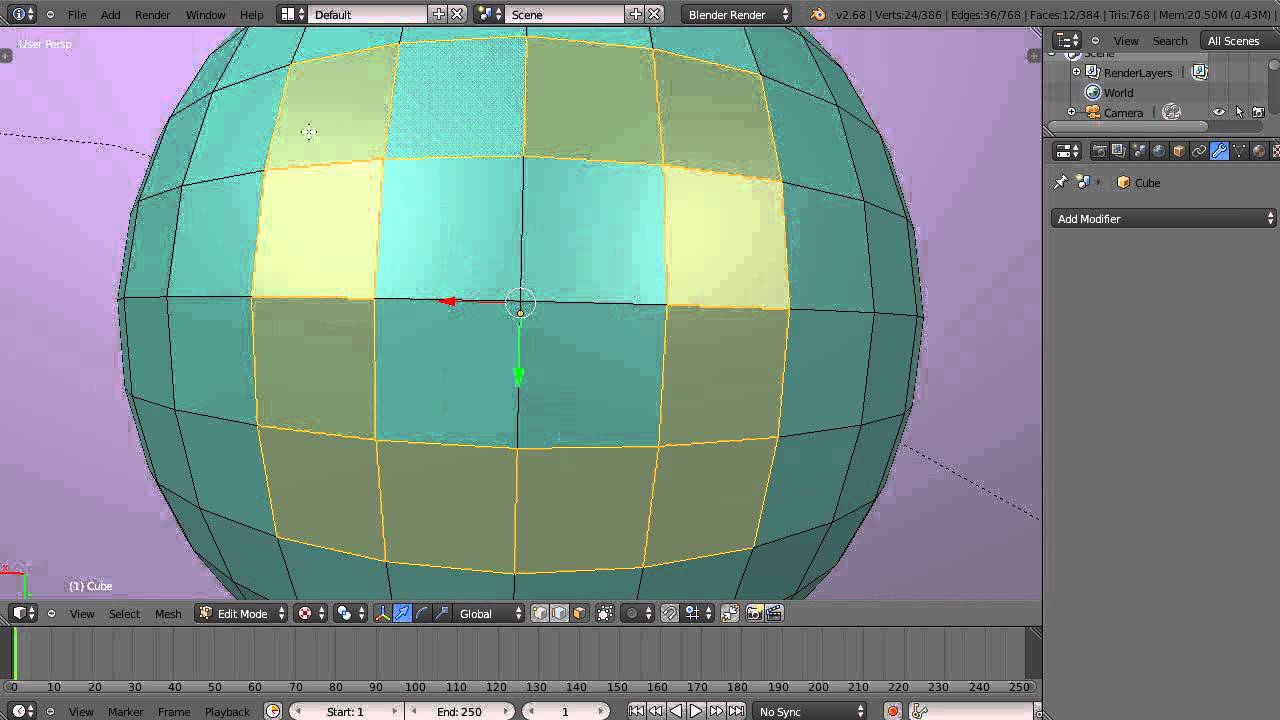Open the Help menu
The width and height of the screenshot is (1280, 720).
[252, 14]
